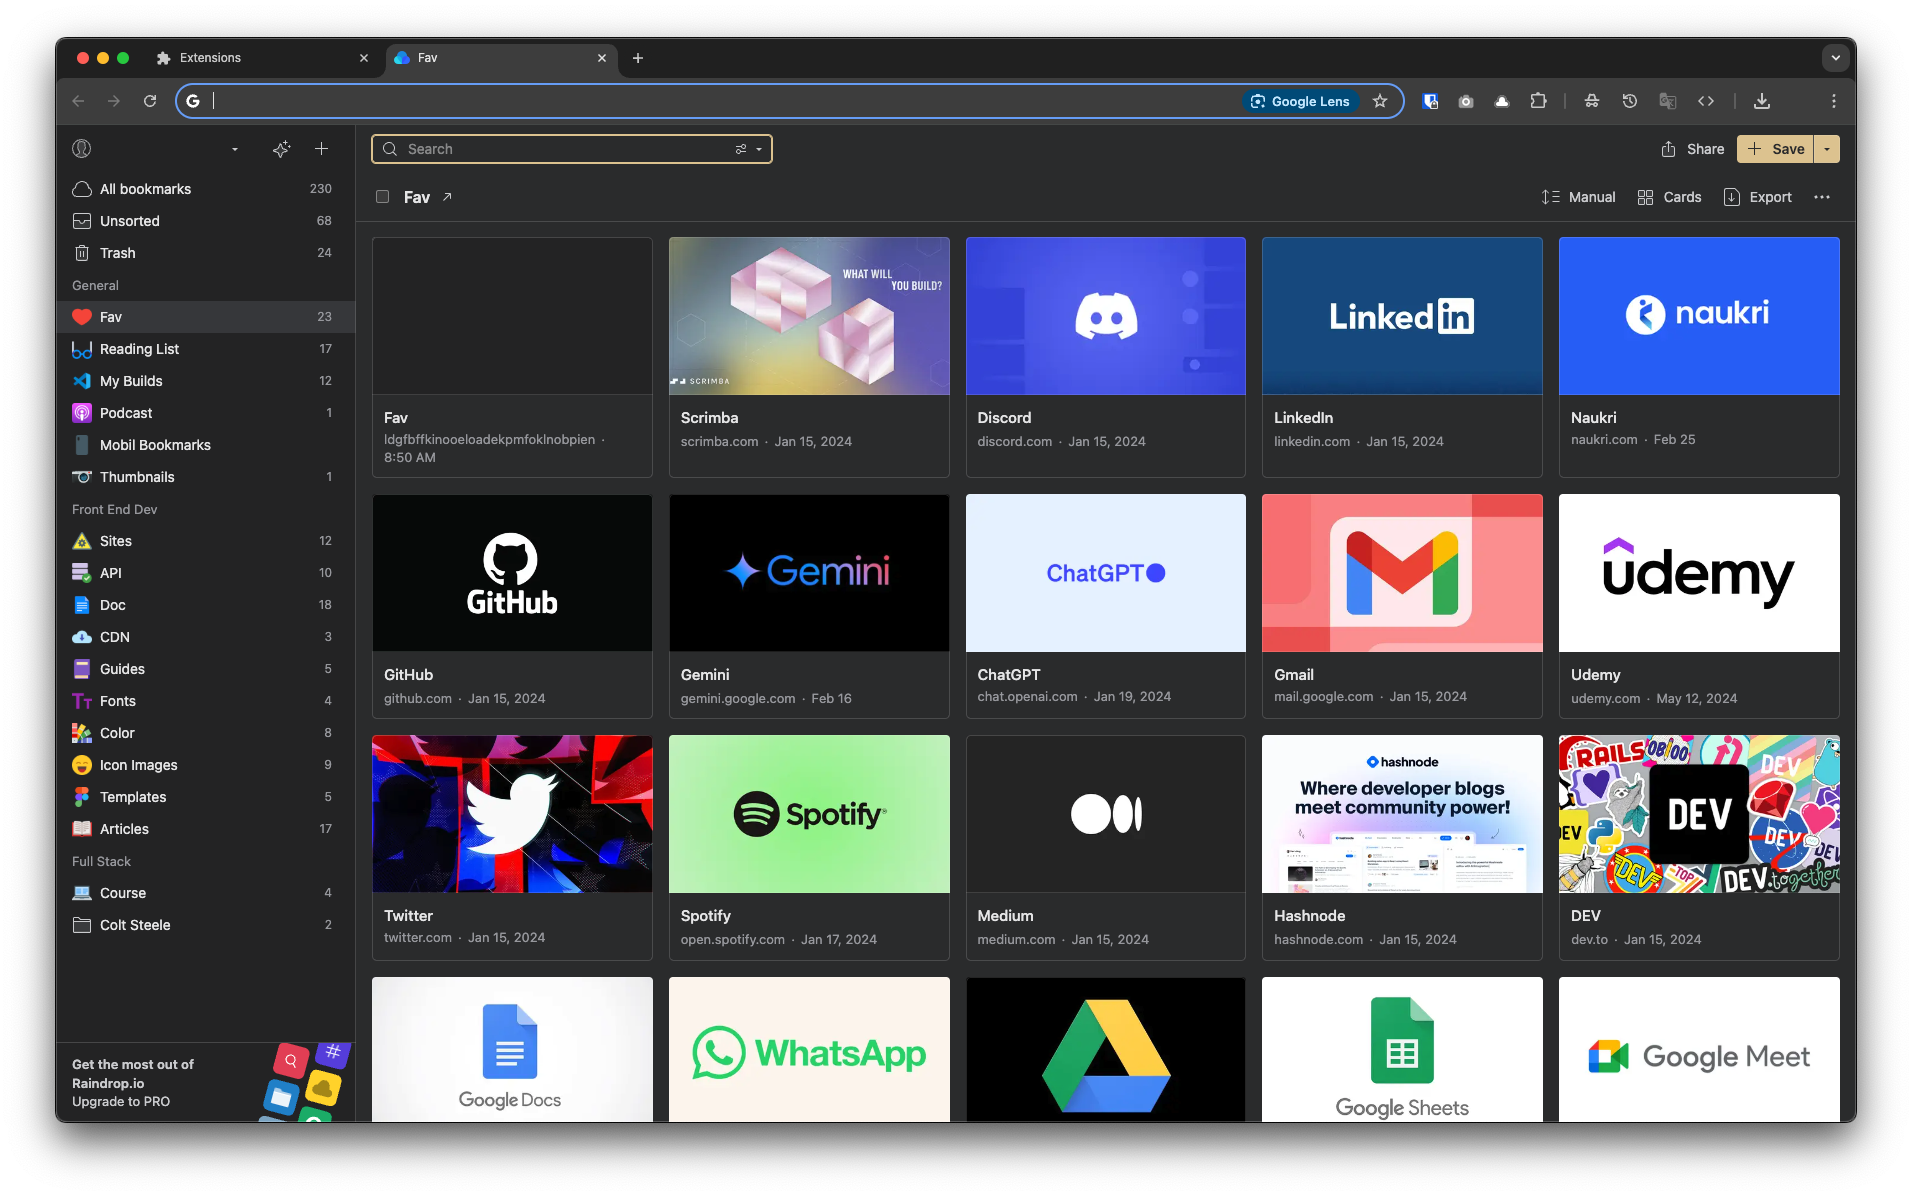Open the Discord bookmark card

click(x=1106, y=357)
